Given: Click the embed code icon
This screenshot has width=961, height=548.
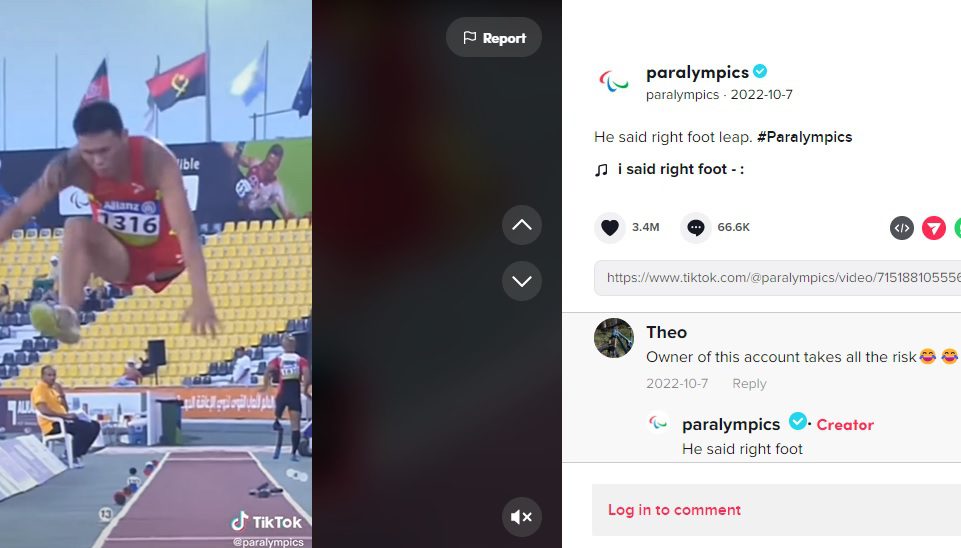Looking at the screenshot, I should tap(902, 228).
